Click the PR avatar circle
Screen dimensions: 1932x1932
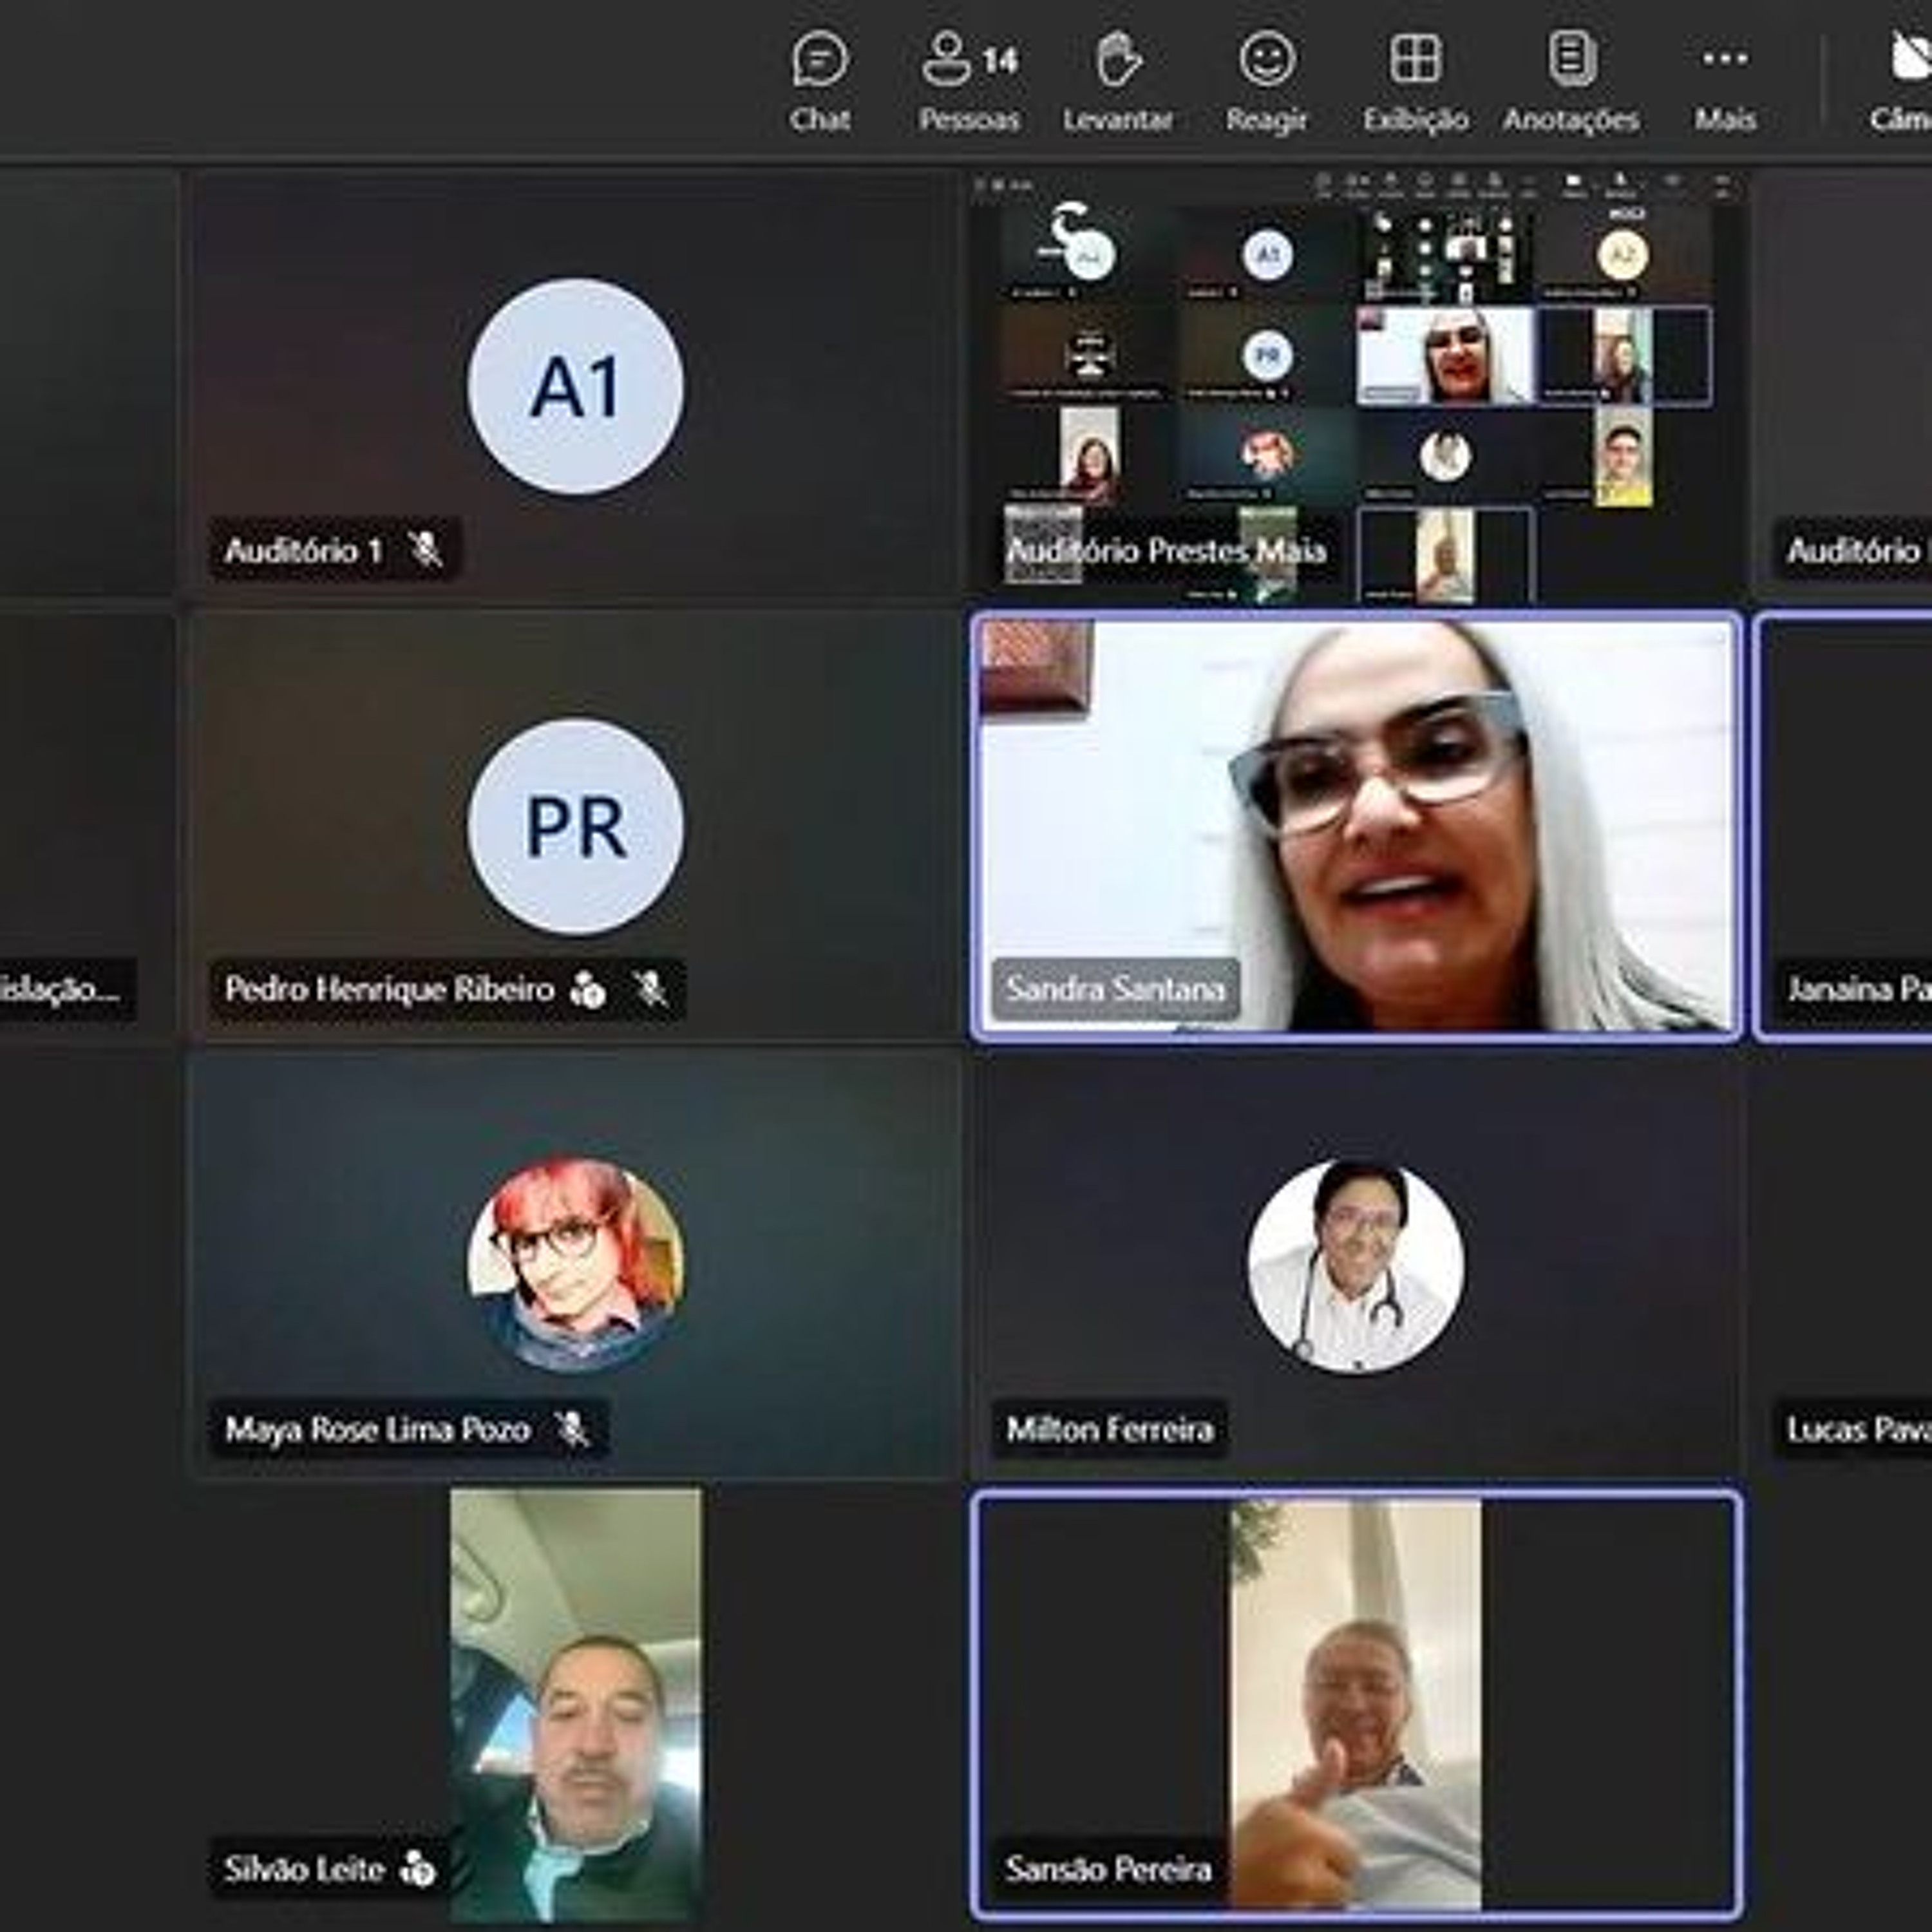coord(576,827)
